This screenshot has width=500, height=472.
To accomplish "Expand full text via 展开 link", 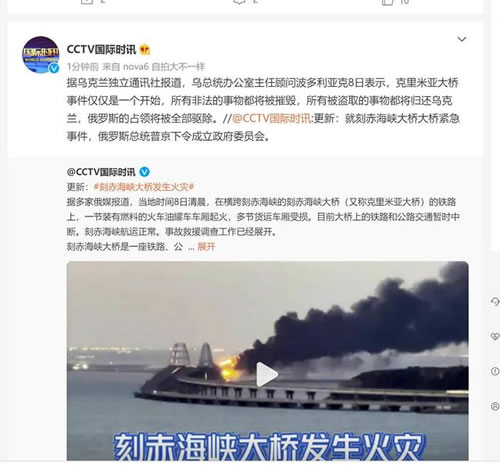I will pos(206,247).
